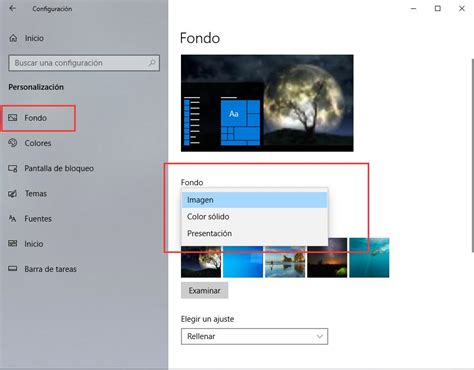Click the large desktop background preview image

click(x=267, y=103)
